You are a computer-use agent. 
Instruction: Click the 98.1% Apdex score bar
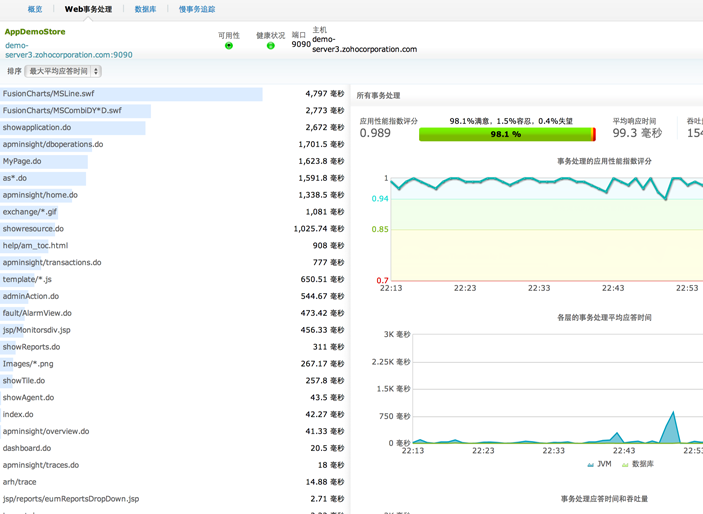[506, 134]
